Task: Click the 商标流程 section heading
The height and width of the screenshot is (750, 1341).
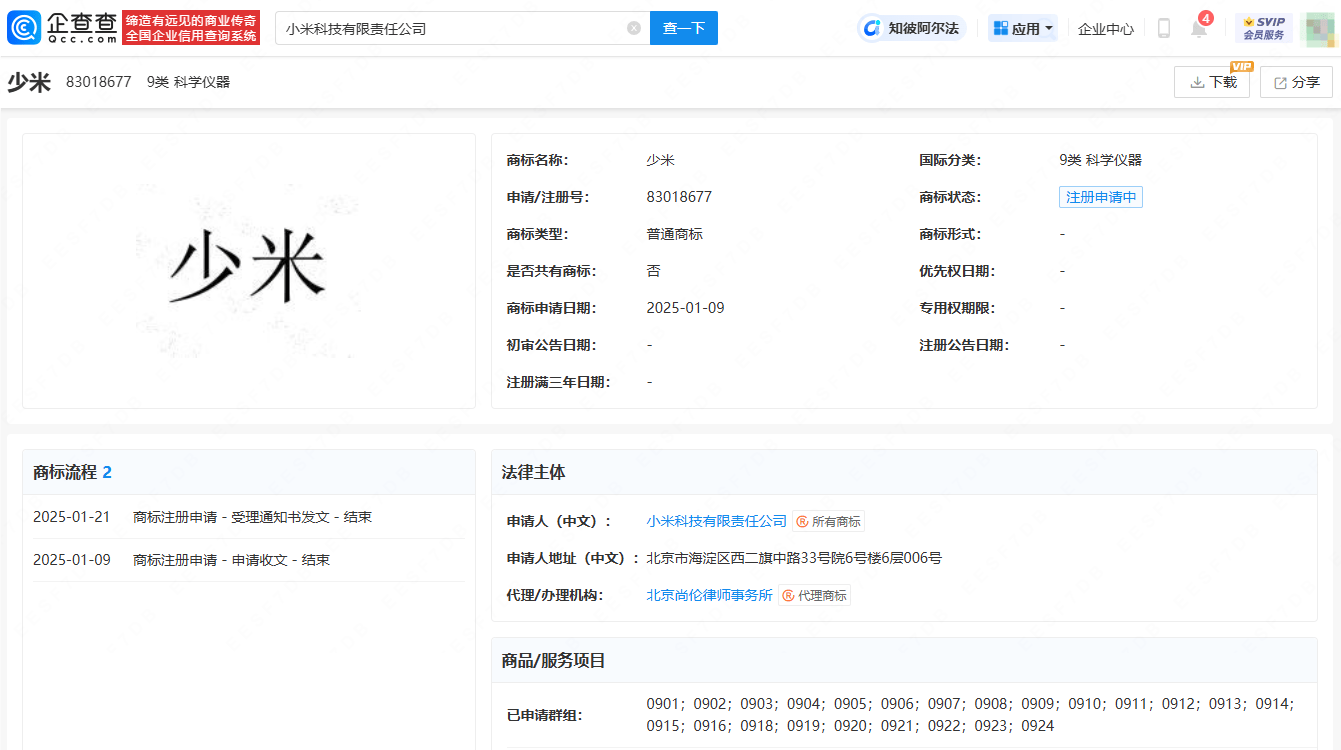Action: [x=73, y=472]
